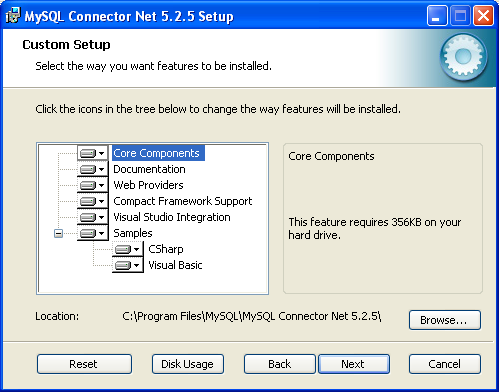Click the install location path text
Image resolution: width=499 pixels, height=392 pixels.
(252, 316)
